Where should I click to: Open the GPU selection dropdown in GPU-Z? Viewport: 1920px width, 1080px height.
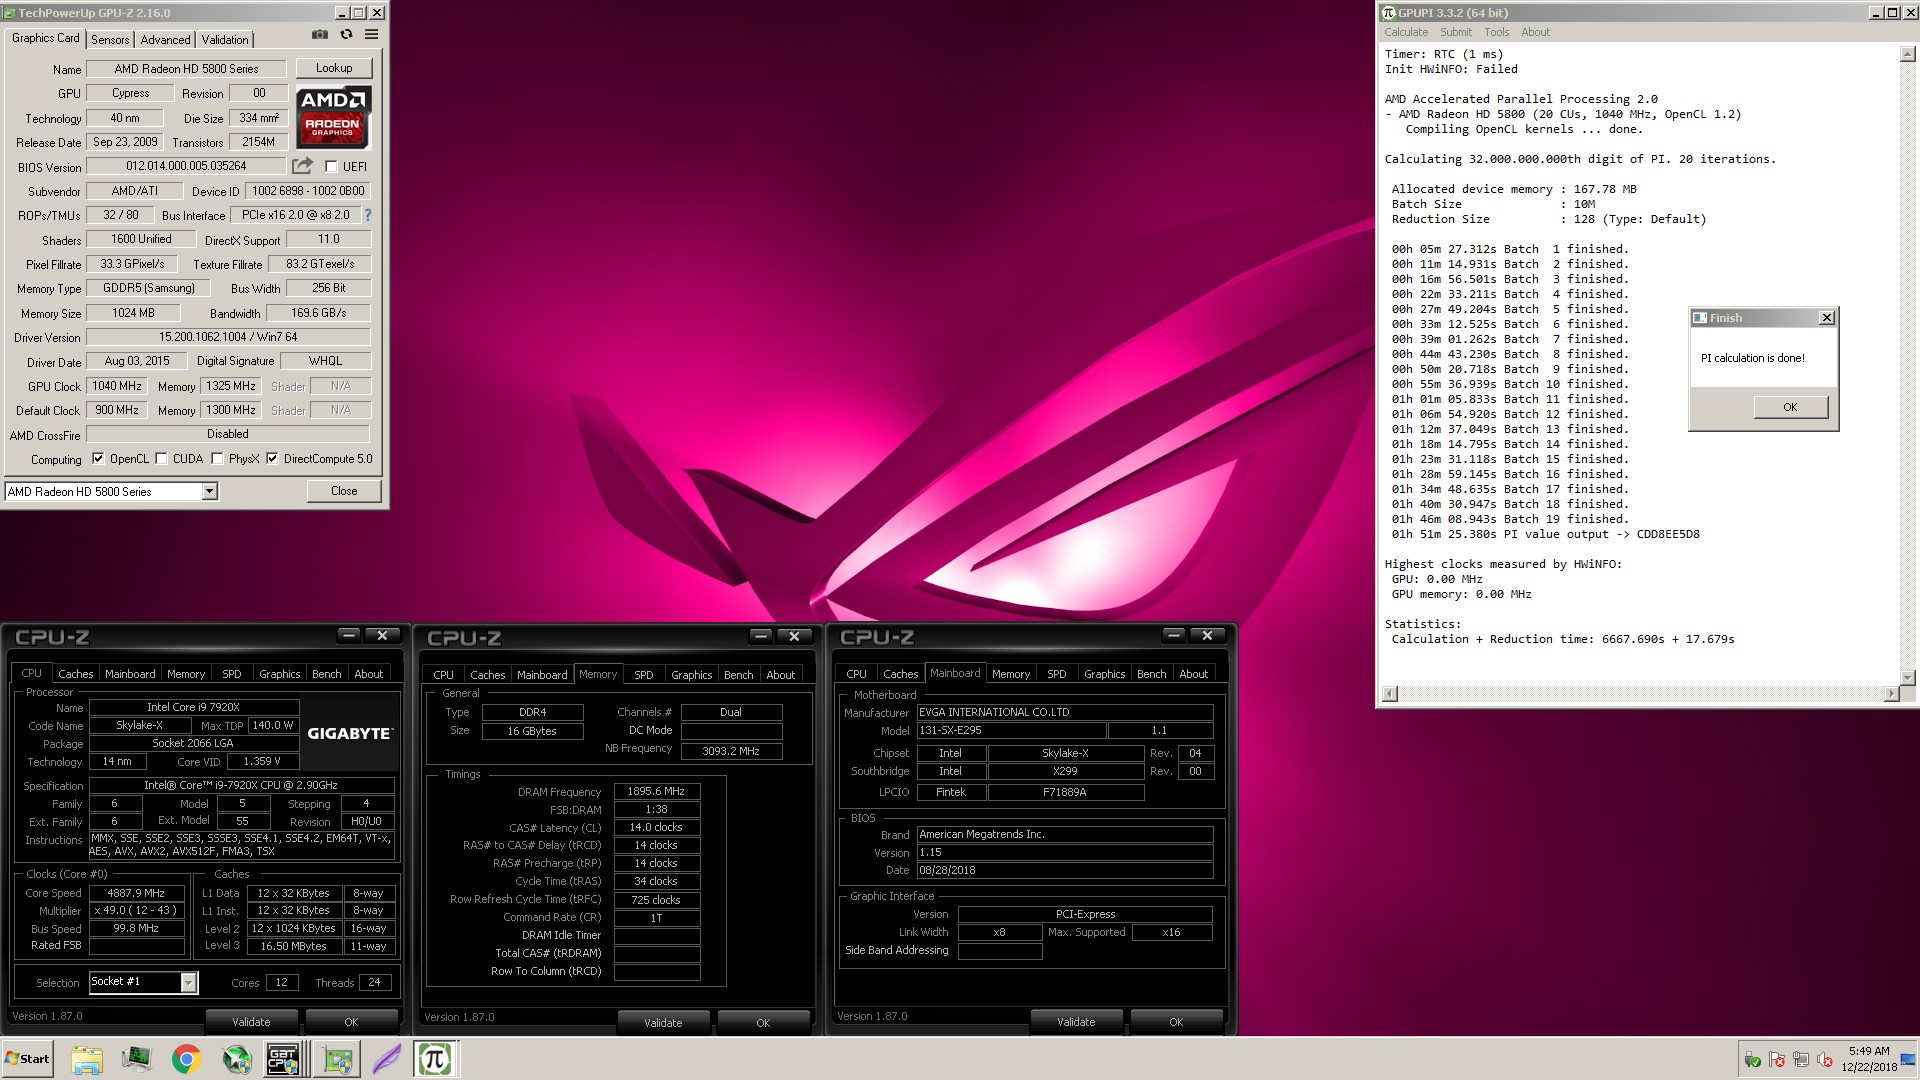(209, 491)
